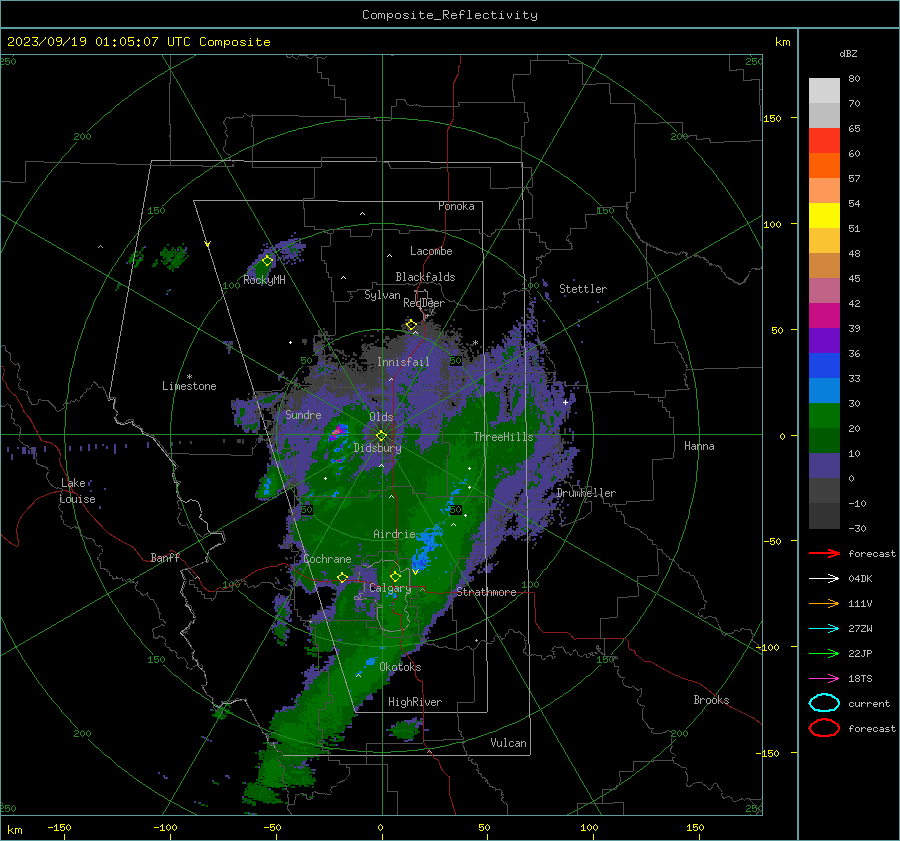Viewport: 900px width, 841px height.
Task: Click the 18TS legend label
Action: pos(860,679)
